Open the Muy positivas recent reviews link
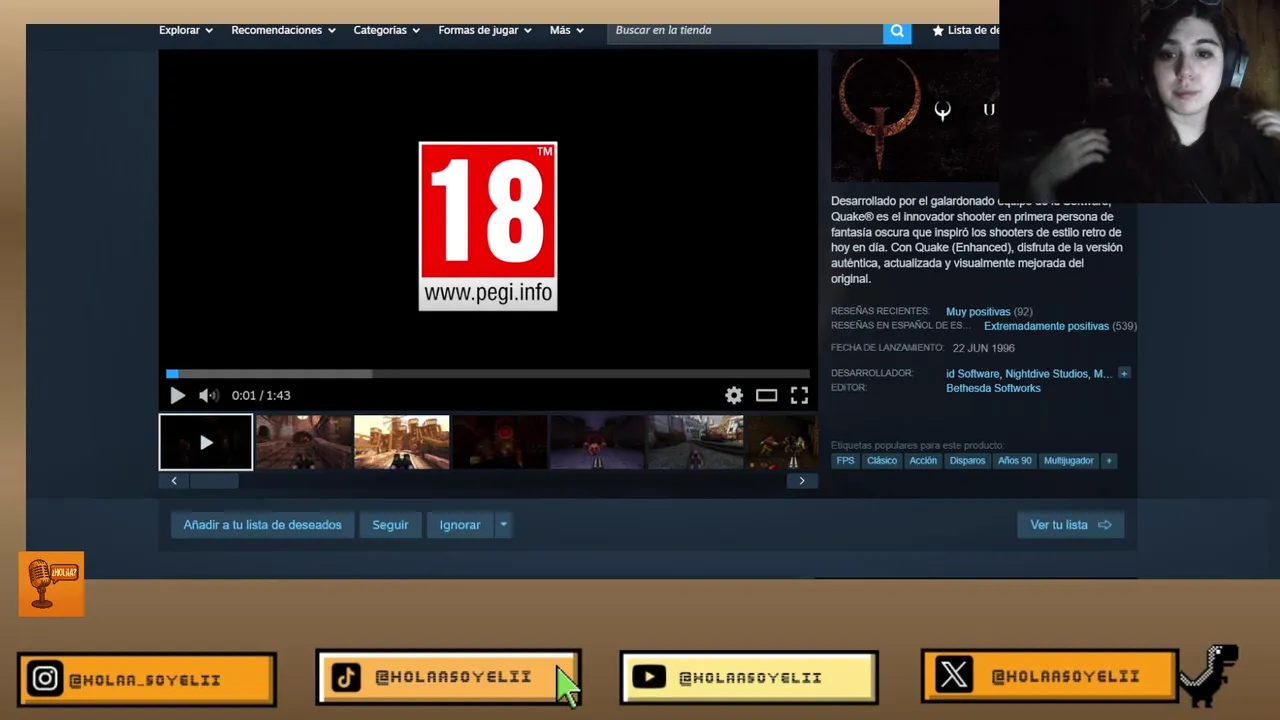The image size is (1280, 720). click(978, 311)
